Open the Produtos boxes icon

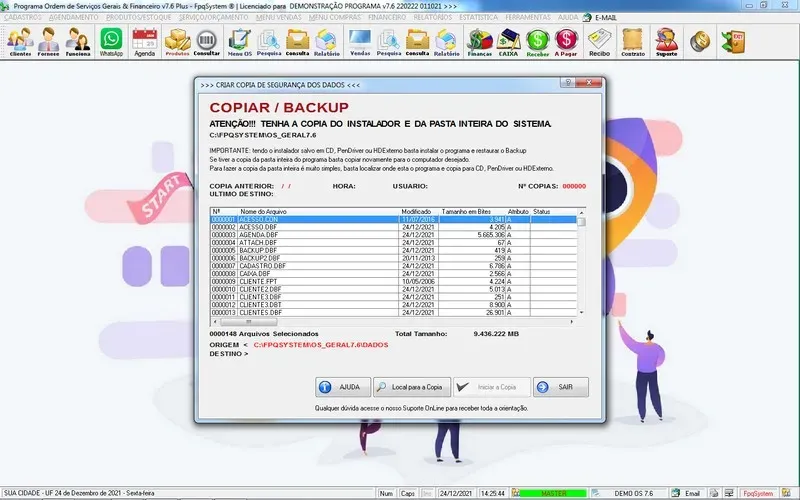click(177, 42)
